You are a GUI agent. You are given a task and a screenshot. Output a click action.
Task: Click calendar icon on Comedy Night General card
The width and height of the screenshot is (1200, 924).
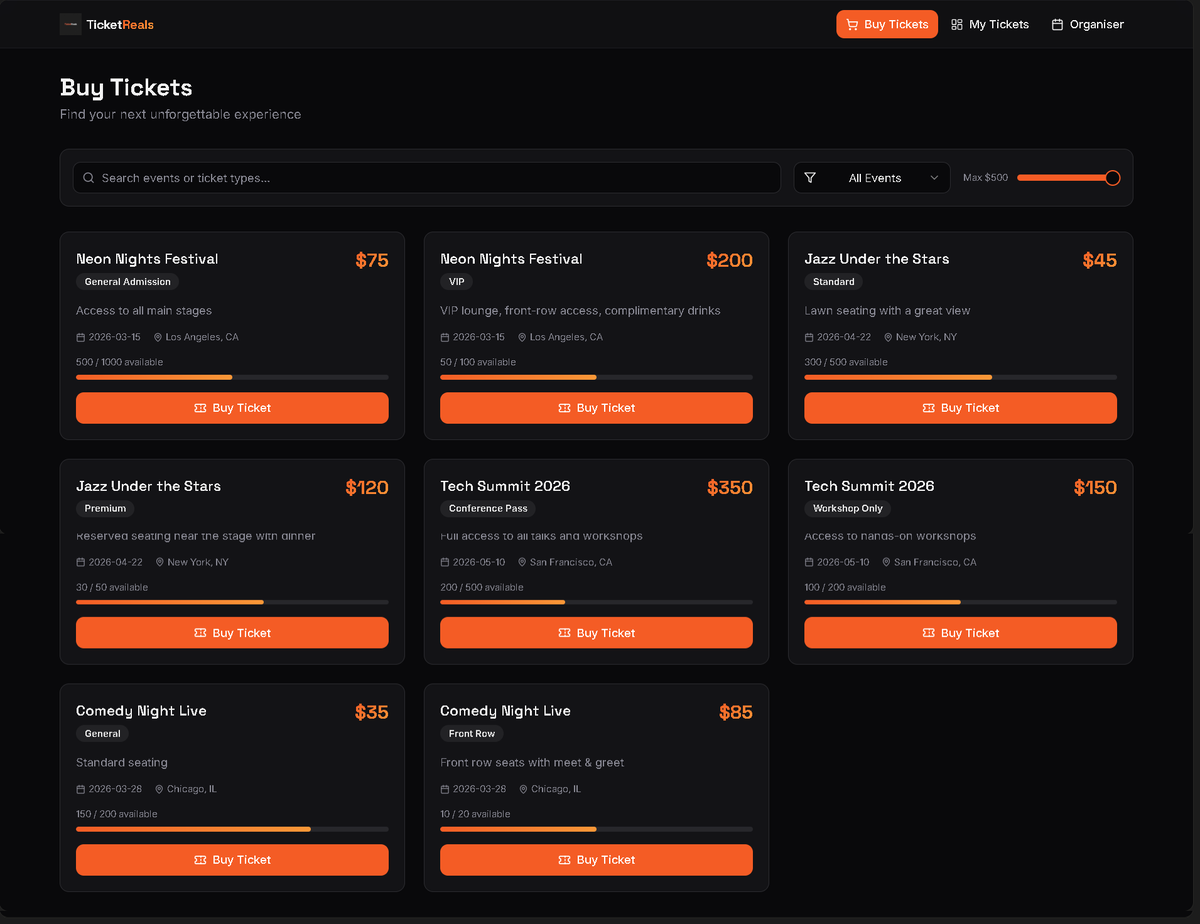81,789
